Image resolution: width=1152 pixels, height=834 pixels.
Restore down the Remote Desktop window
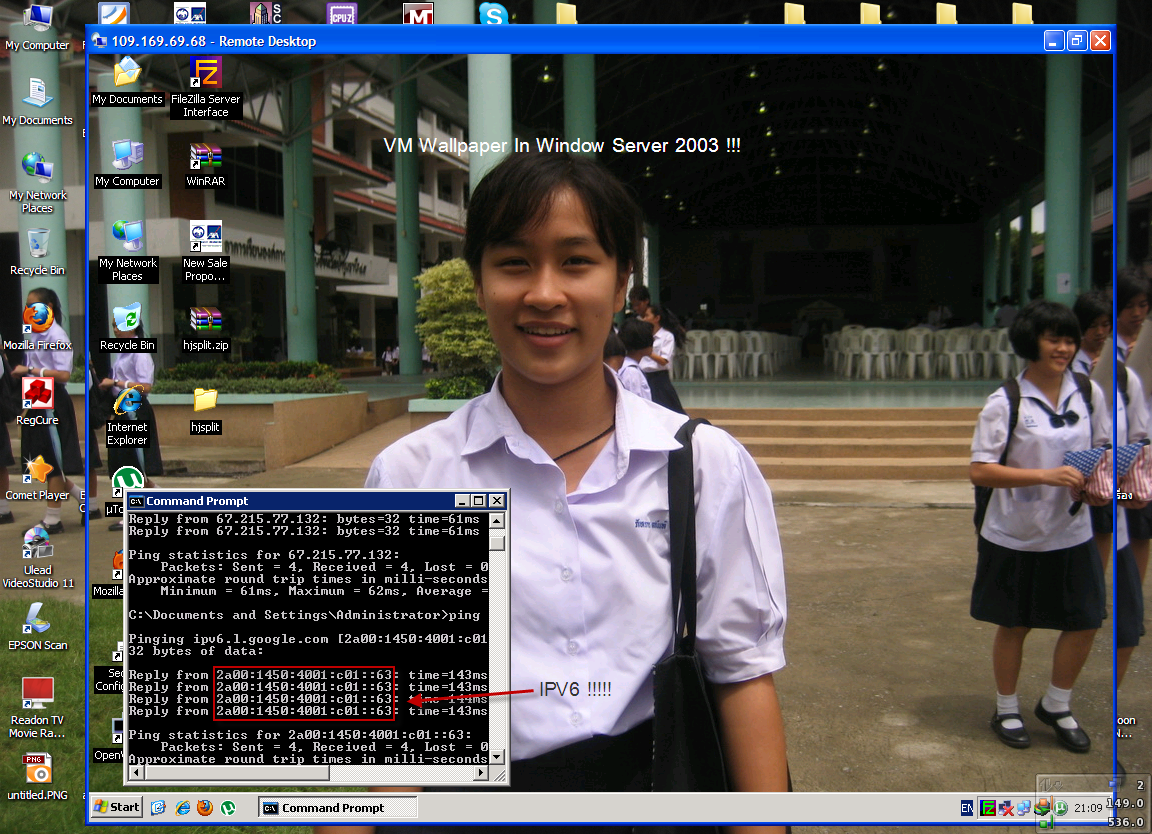[x=1076, y=41]
